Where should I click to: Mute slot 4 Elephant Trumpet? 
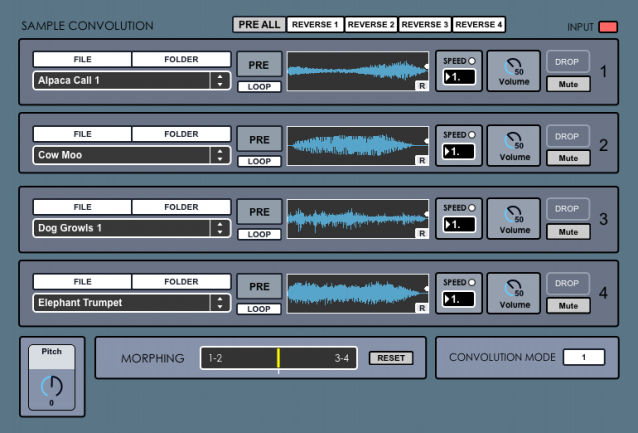point(568,306)
